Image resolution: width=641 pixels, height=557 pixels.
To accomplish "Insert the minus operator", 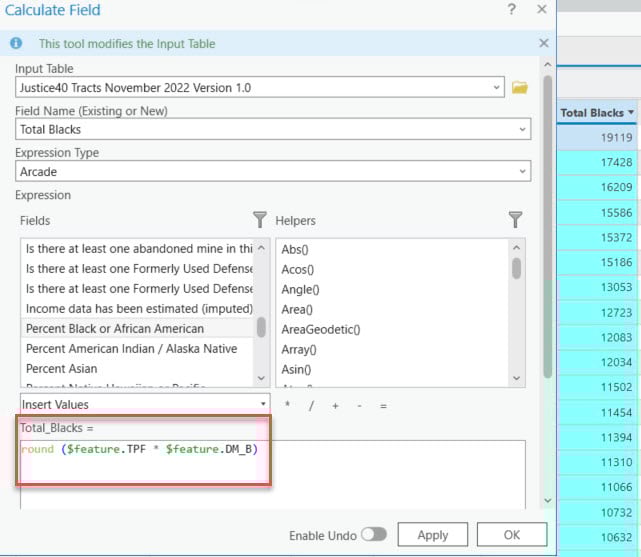I will pos(359,405).
